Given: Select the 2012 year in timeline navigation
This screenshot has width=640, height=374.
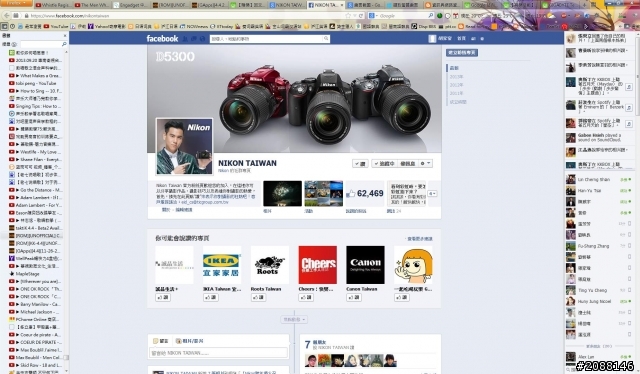Looking at the screenshot, I should click(x=456, y=85).
